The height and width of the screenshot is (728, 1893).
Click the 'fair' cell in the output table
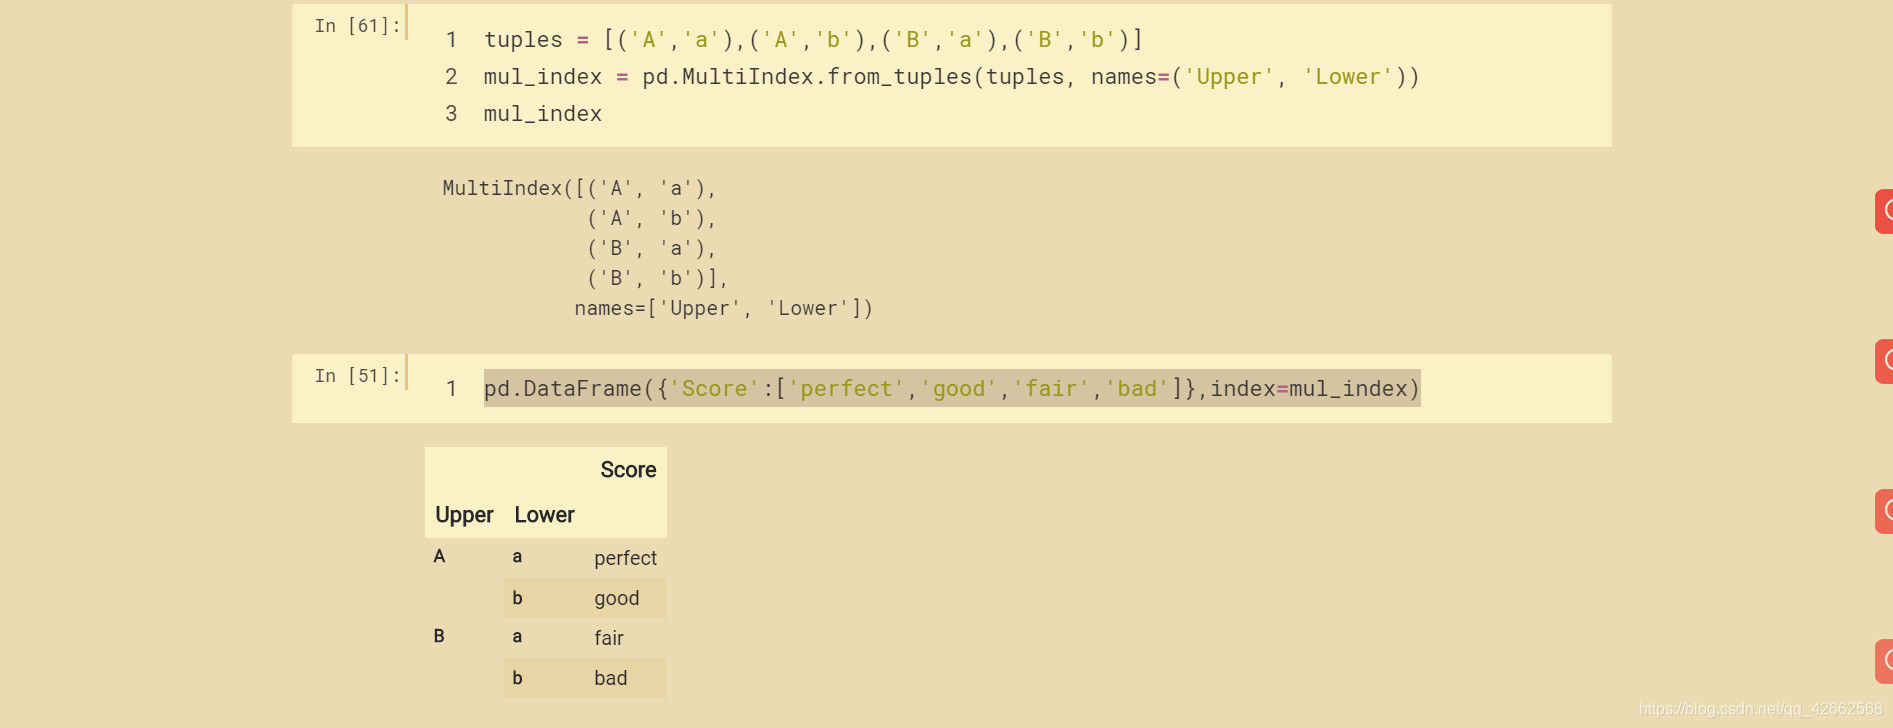click(608, 638)
